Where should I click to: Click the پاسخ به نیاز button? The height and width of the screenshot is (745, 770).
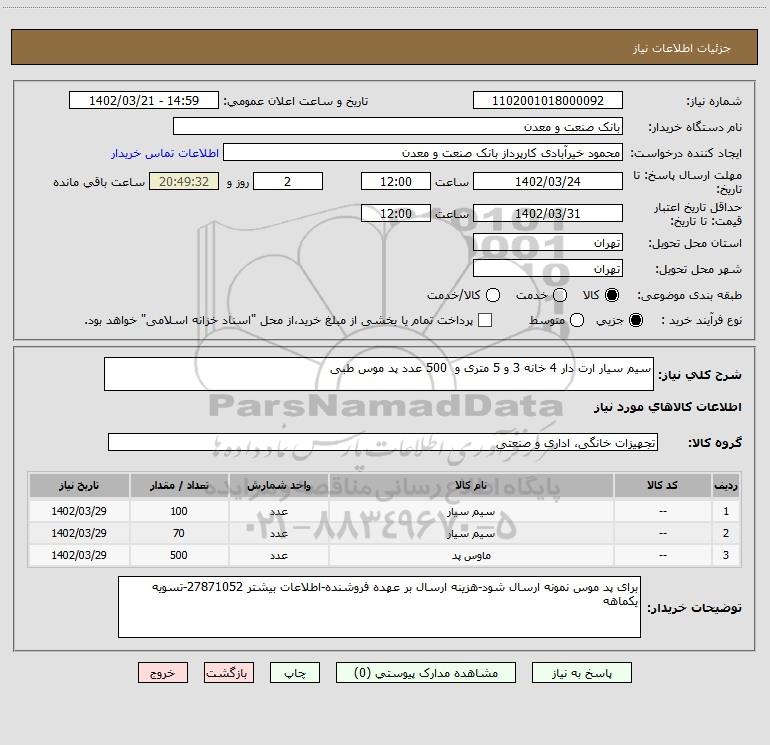pos(581,673)
